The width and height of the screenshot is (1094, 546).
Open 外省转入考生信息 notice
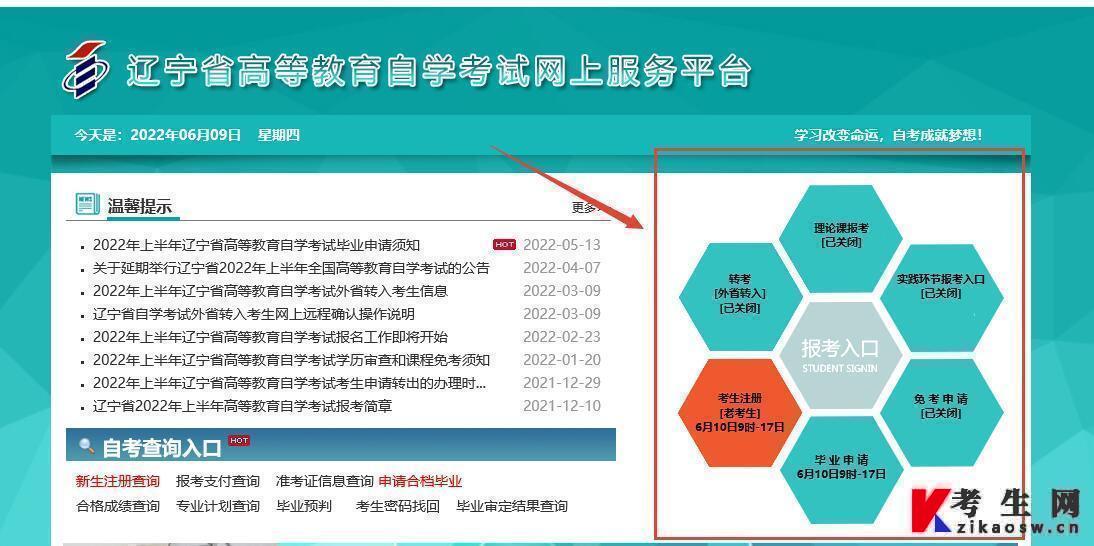click(x=270, y=291)
